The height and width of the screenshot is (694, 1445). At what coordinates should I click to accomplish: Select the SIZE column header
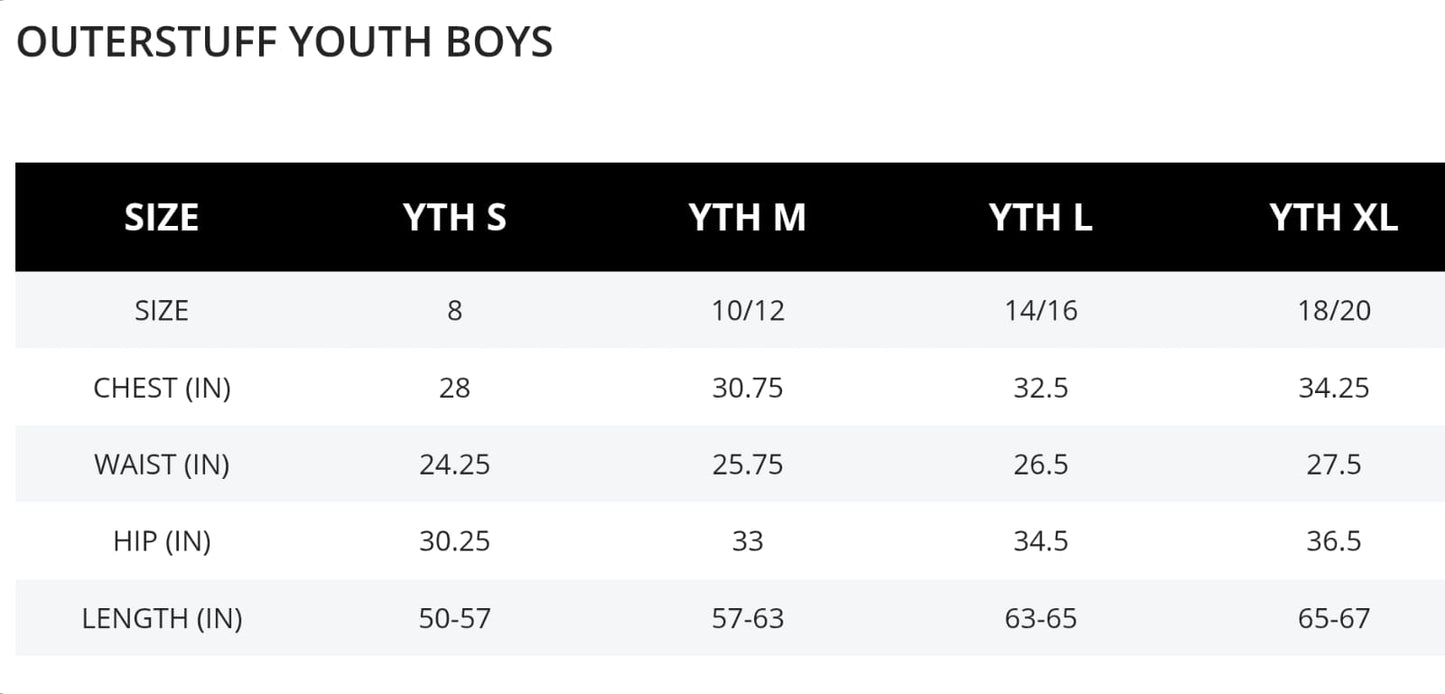coord(161,218)
